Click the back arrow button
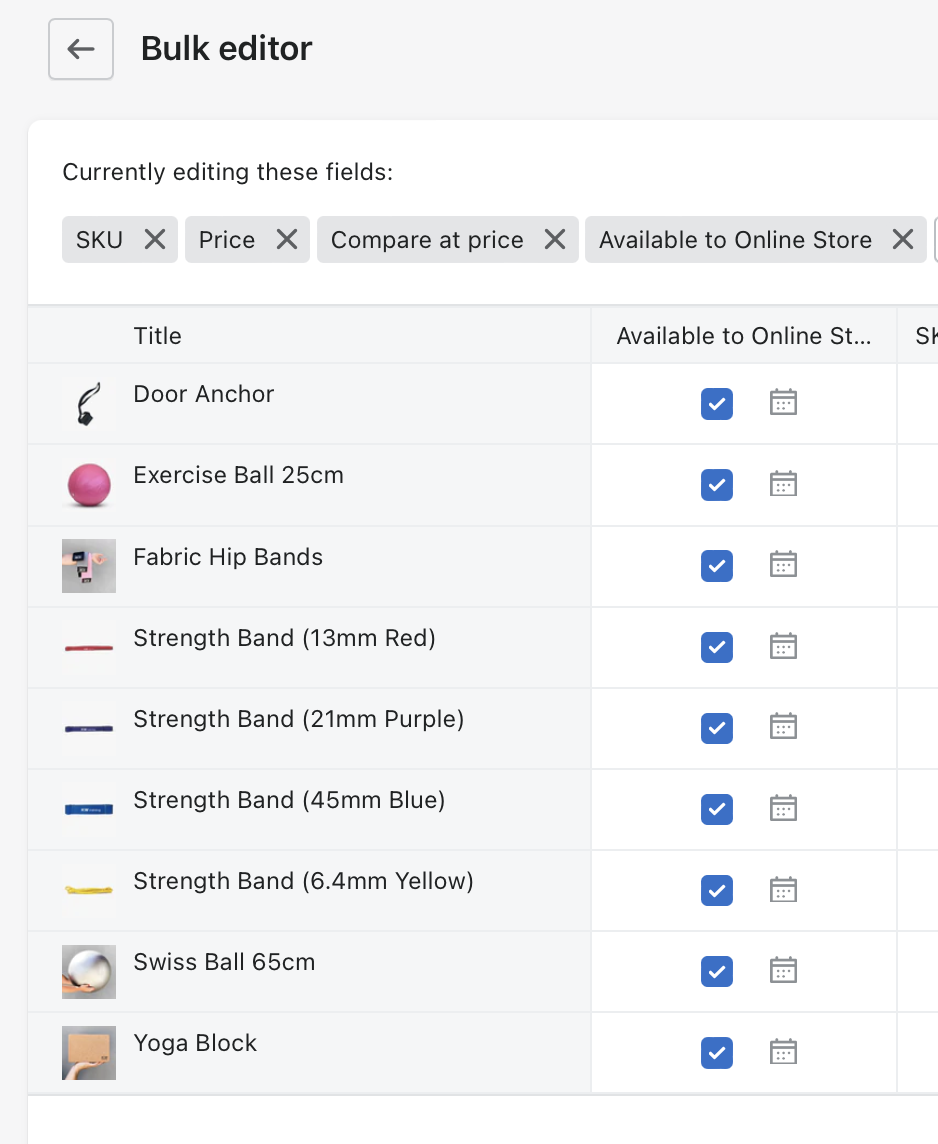 coord(81,49)
